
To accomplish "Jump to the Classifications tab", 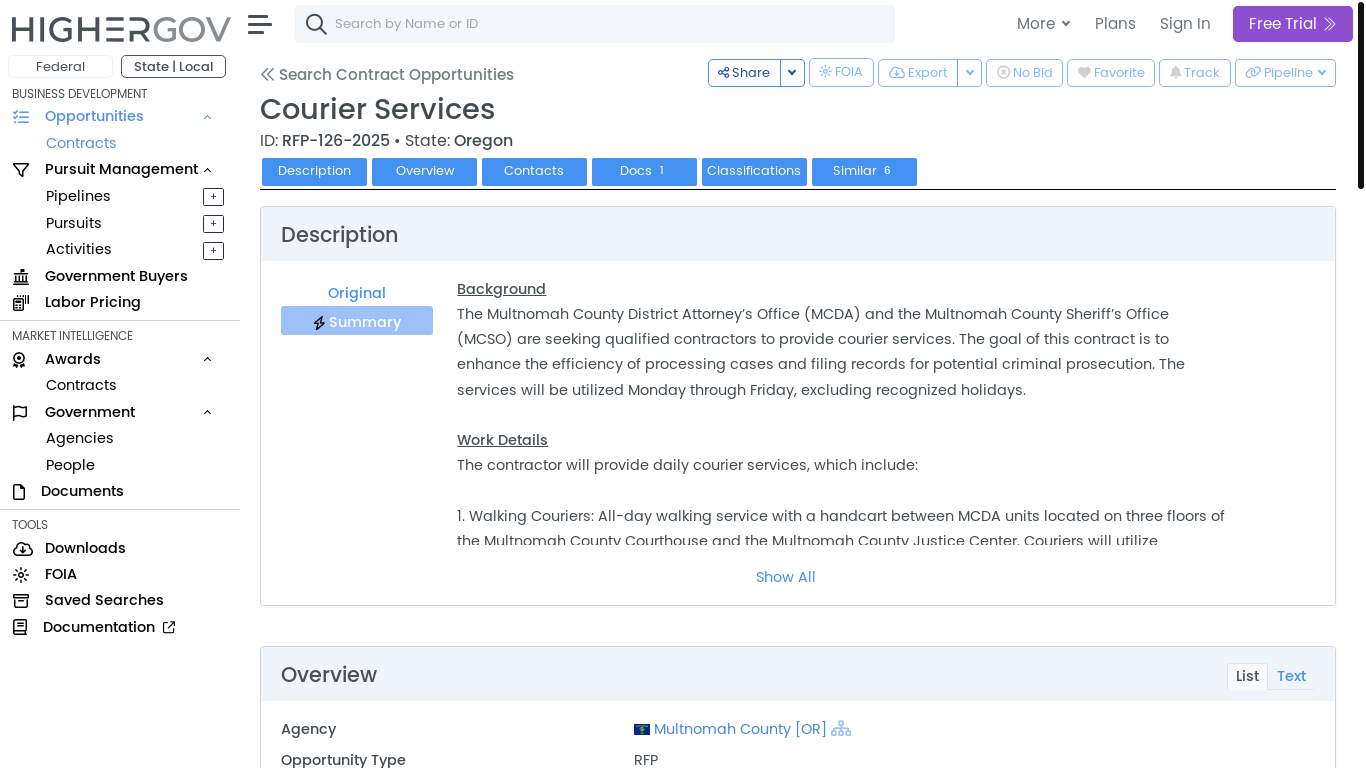I will (x=754, y=171).
